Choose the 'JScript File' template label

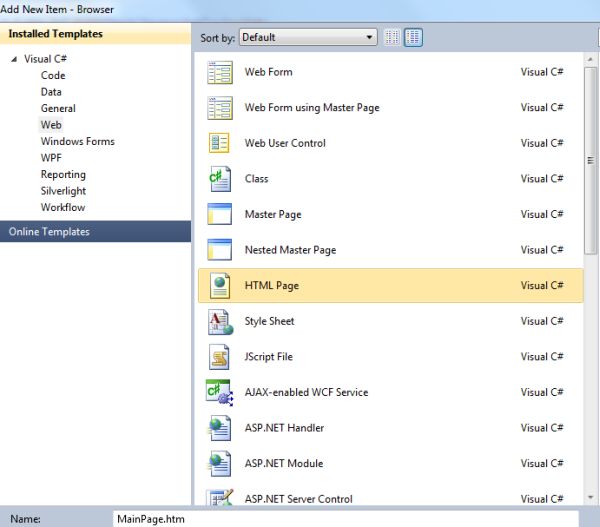pos(269,357)
